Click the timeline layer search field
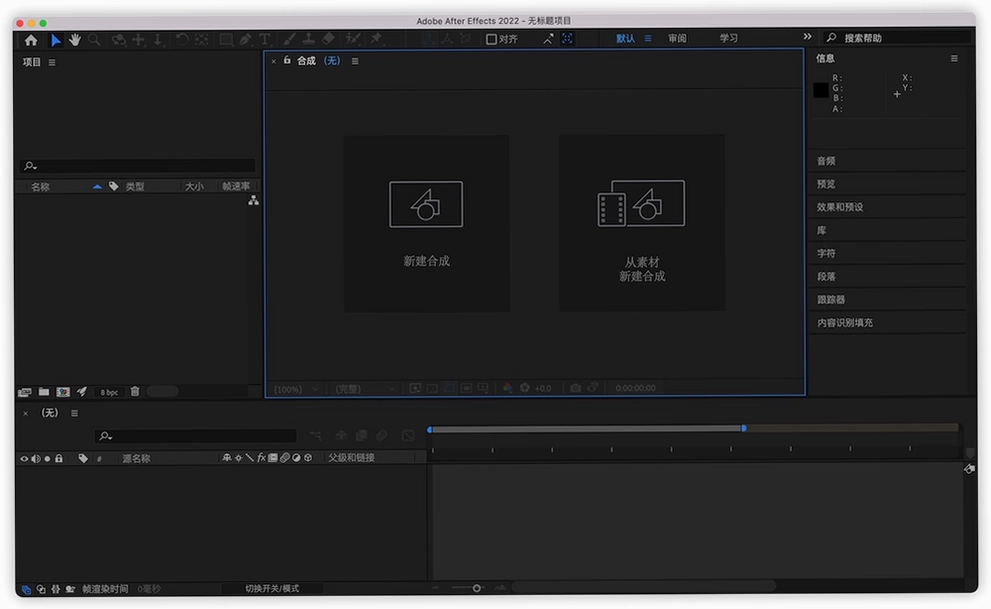This screenshot has width=991, height=609. pos(195,436)
